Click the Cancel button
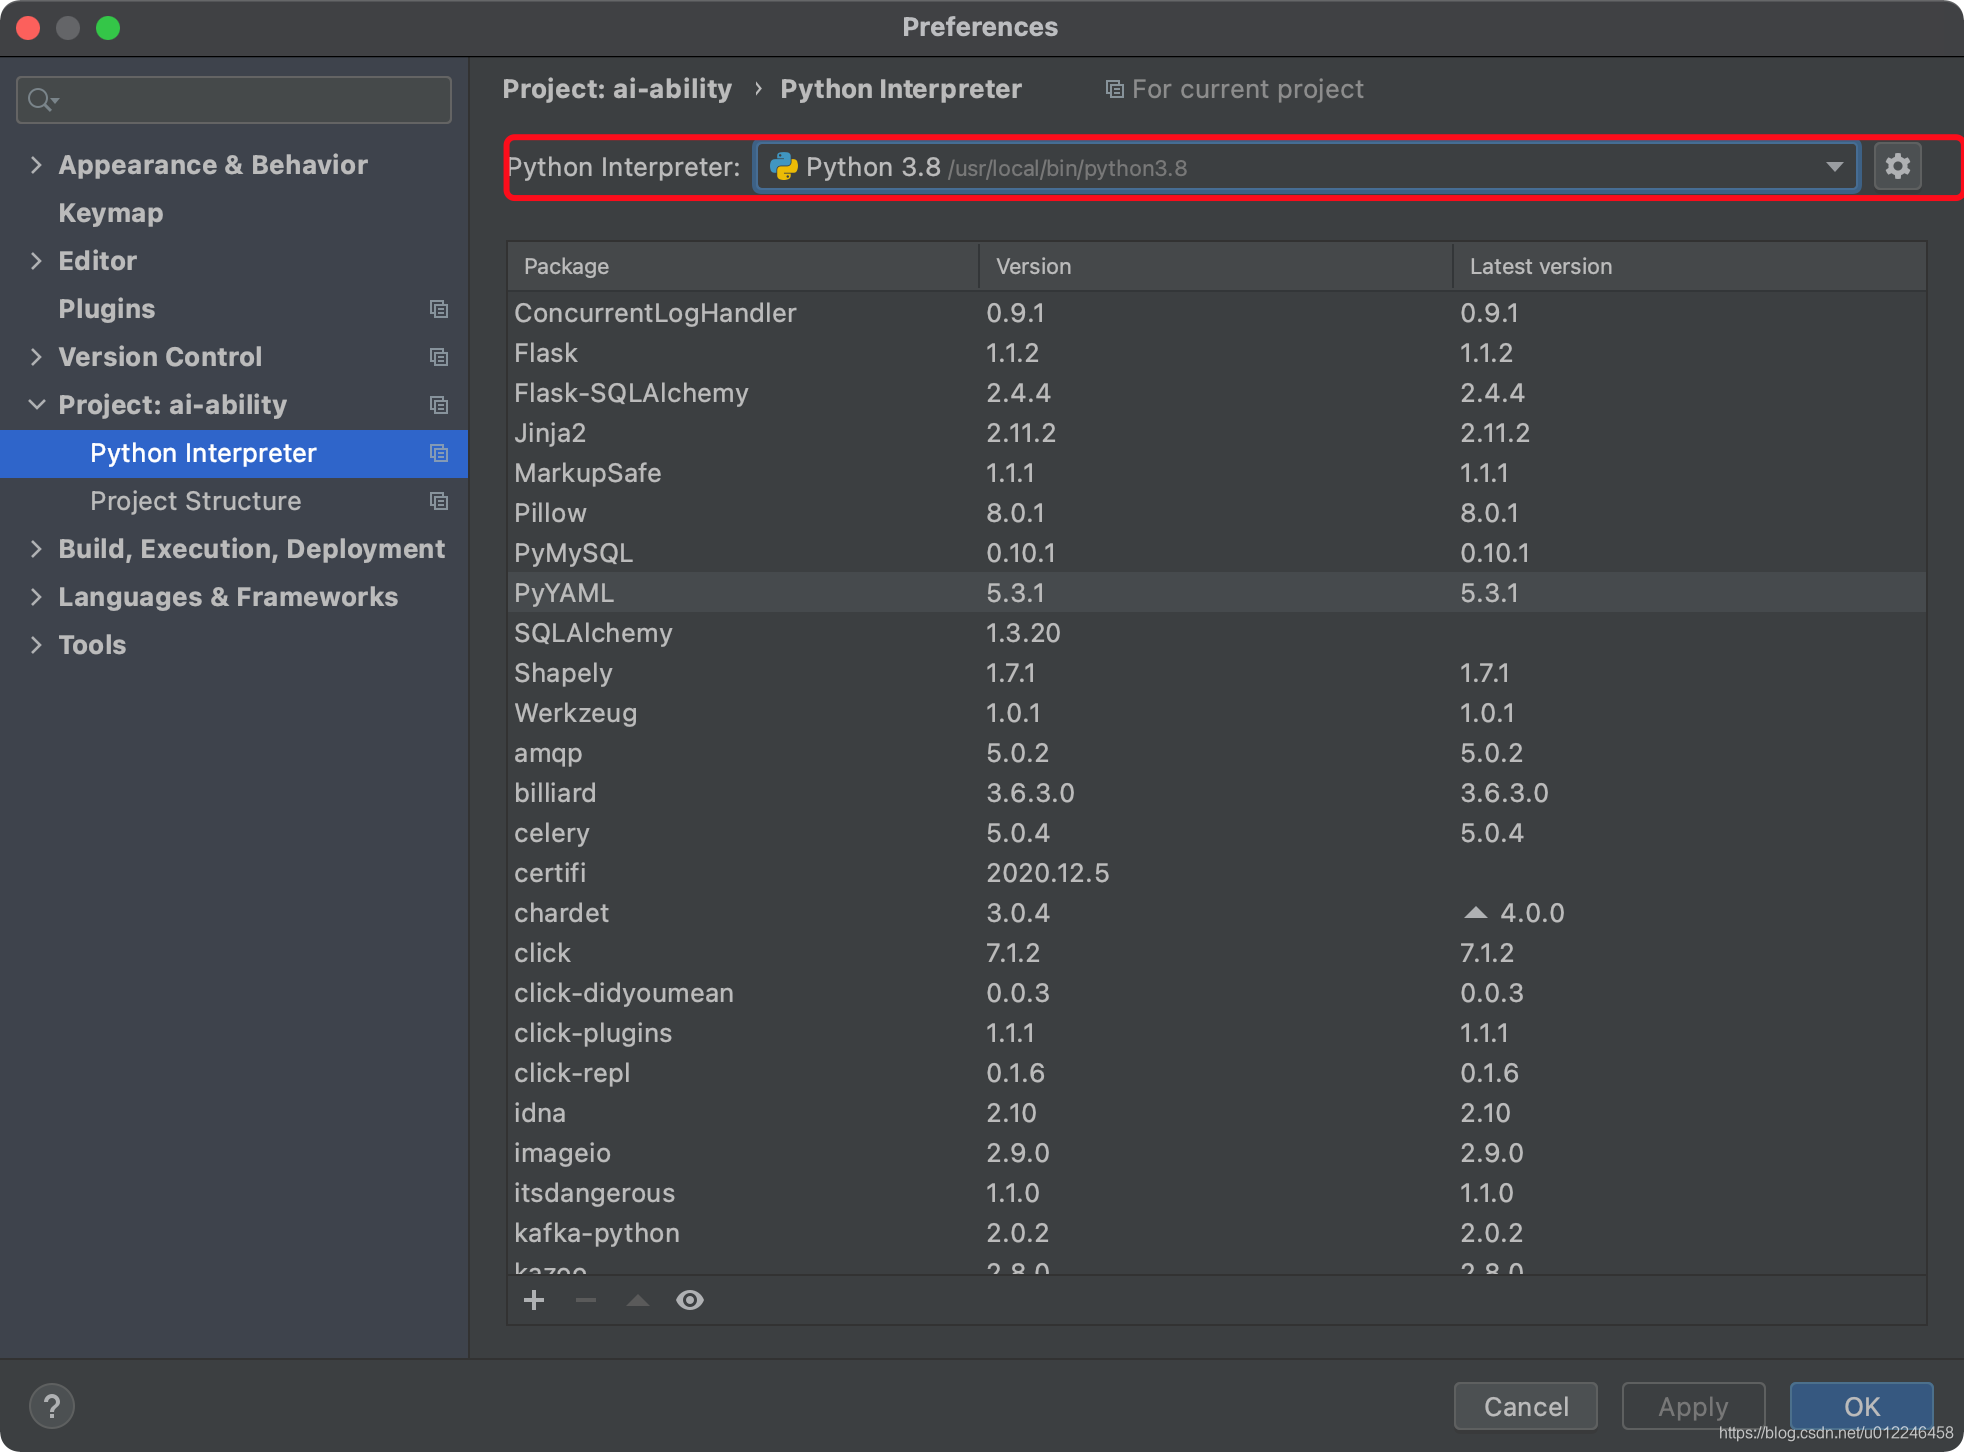The image size is (1964, 1452). (1528, 1405)
